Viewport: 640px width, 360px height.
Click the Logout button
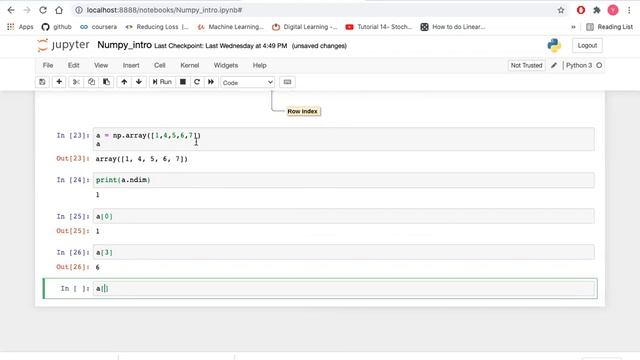point(587,45)
